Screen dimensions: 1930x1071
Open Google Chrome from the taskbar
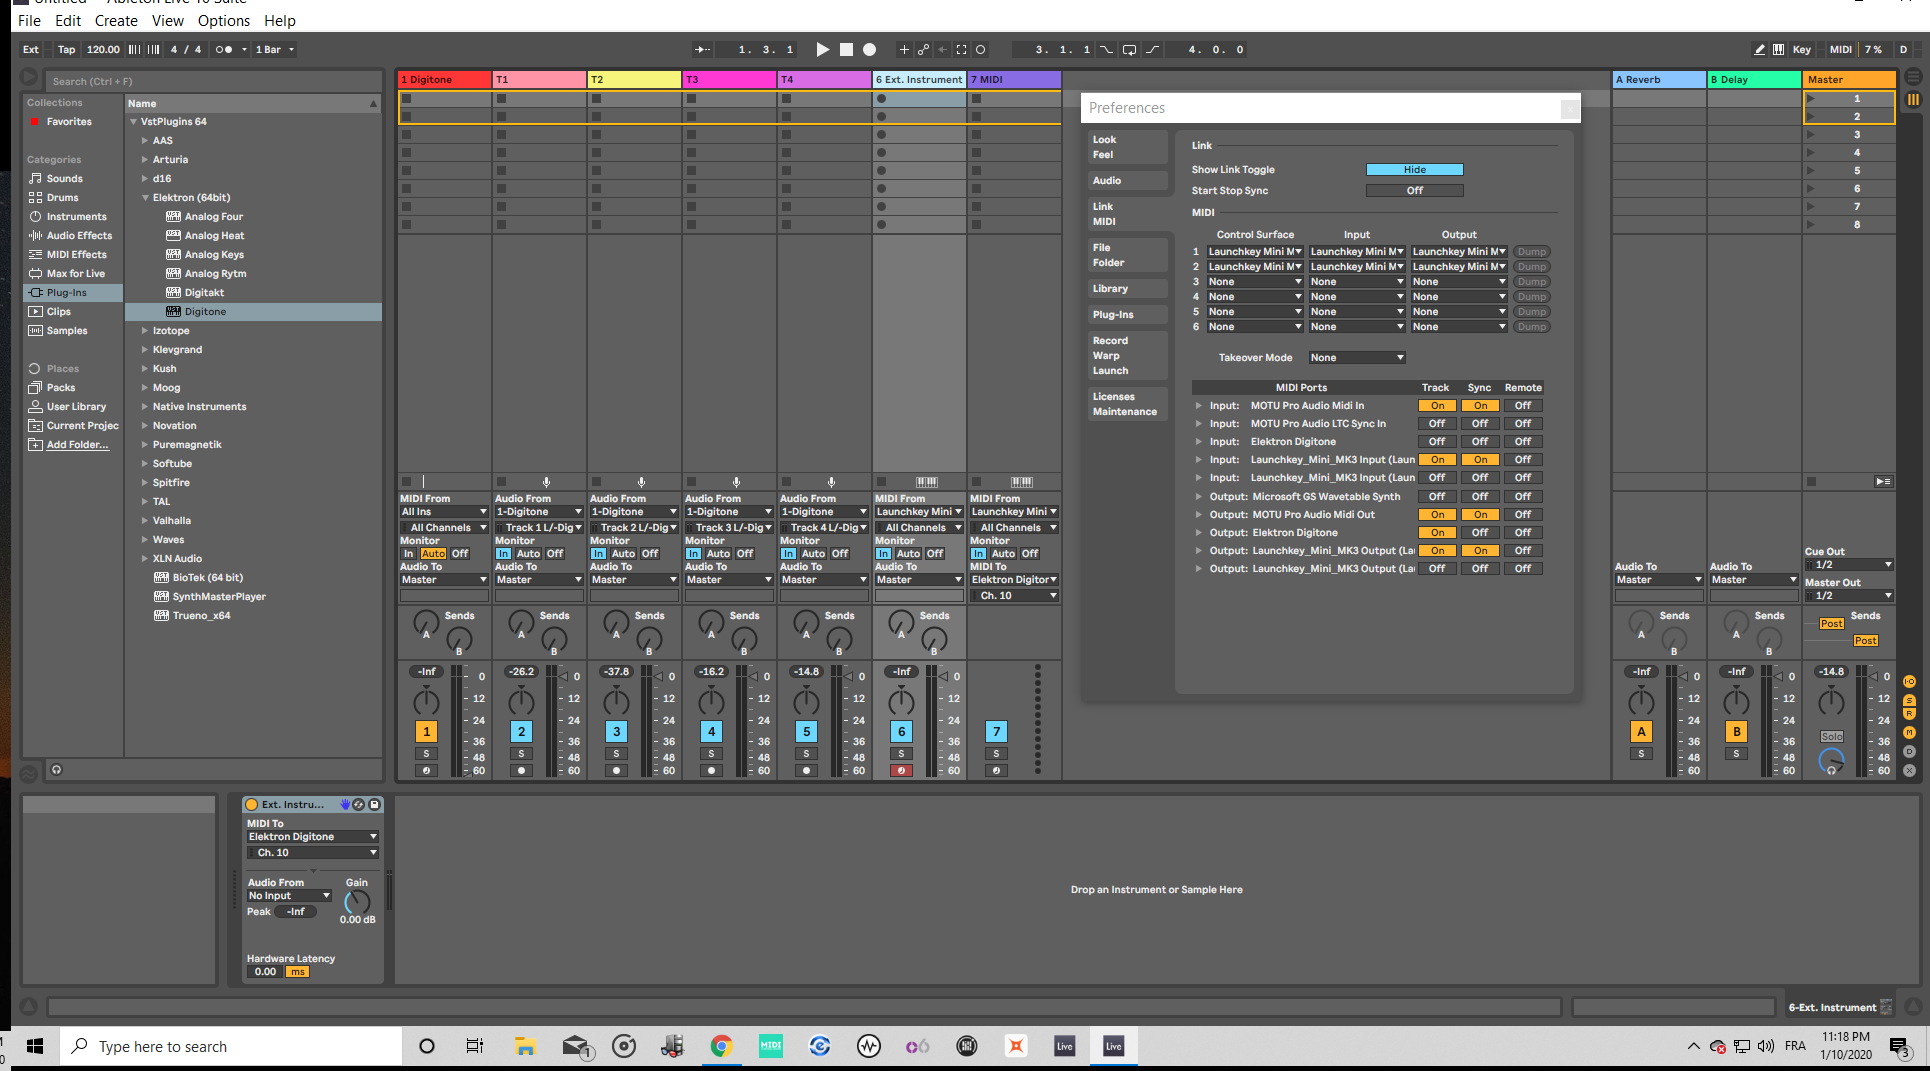click(721, 1046)
